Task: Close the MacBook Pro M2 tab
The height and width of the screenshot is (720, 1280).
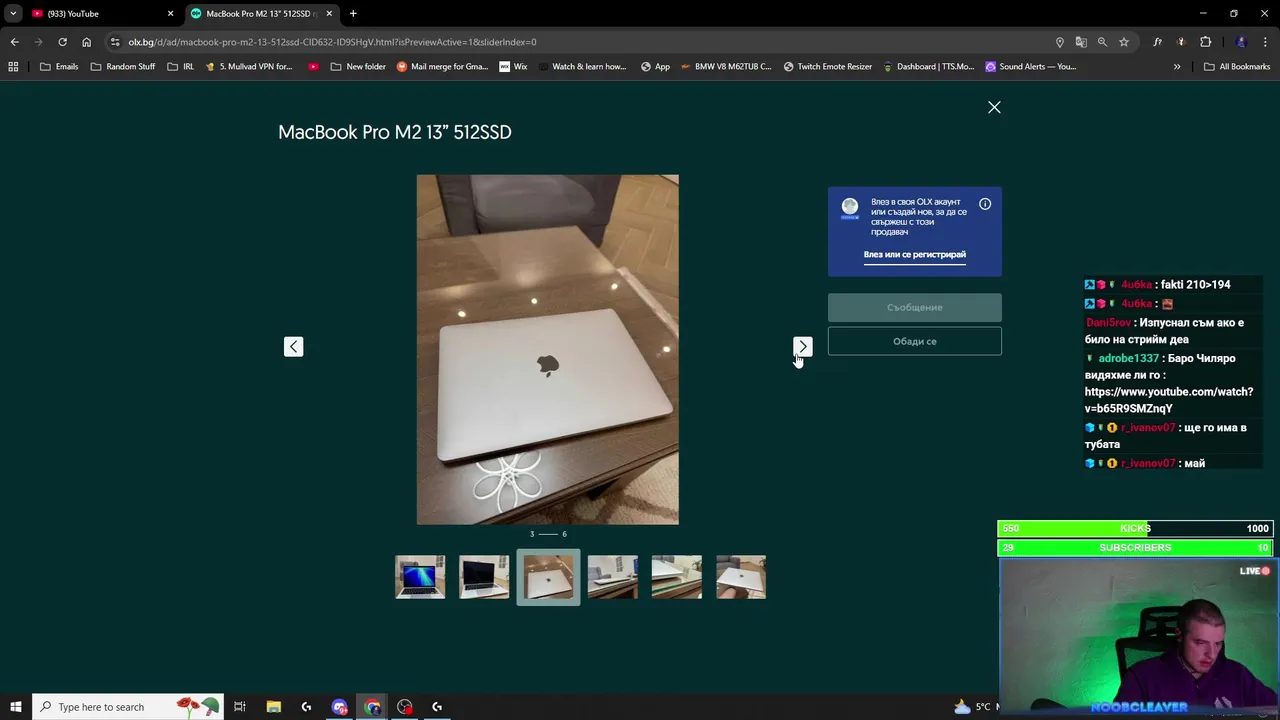Action: tap(329, 14)
